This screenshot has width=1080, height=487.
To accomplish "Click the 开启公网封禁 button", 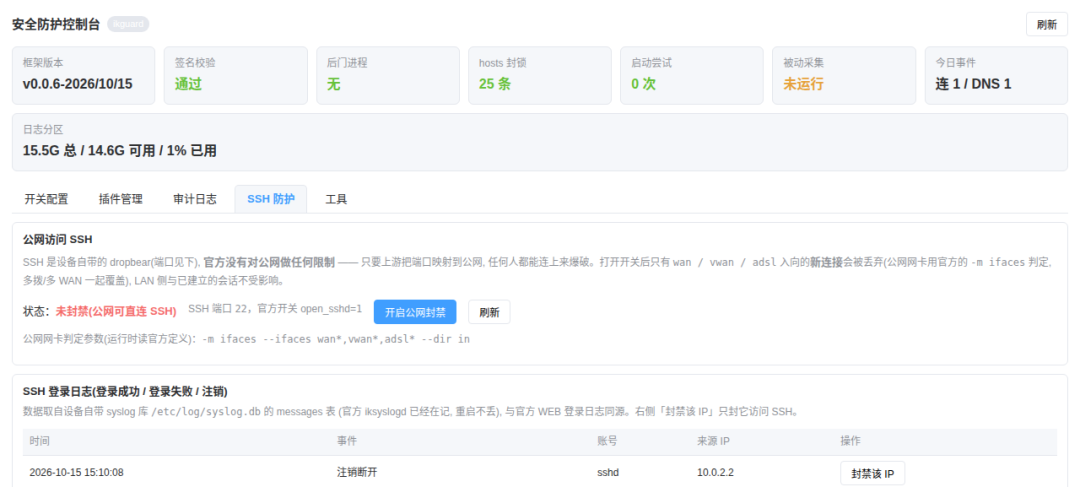I will coord(415,311).
